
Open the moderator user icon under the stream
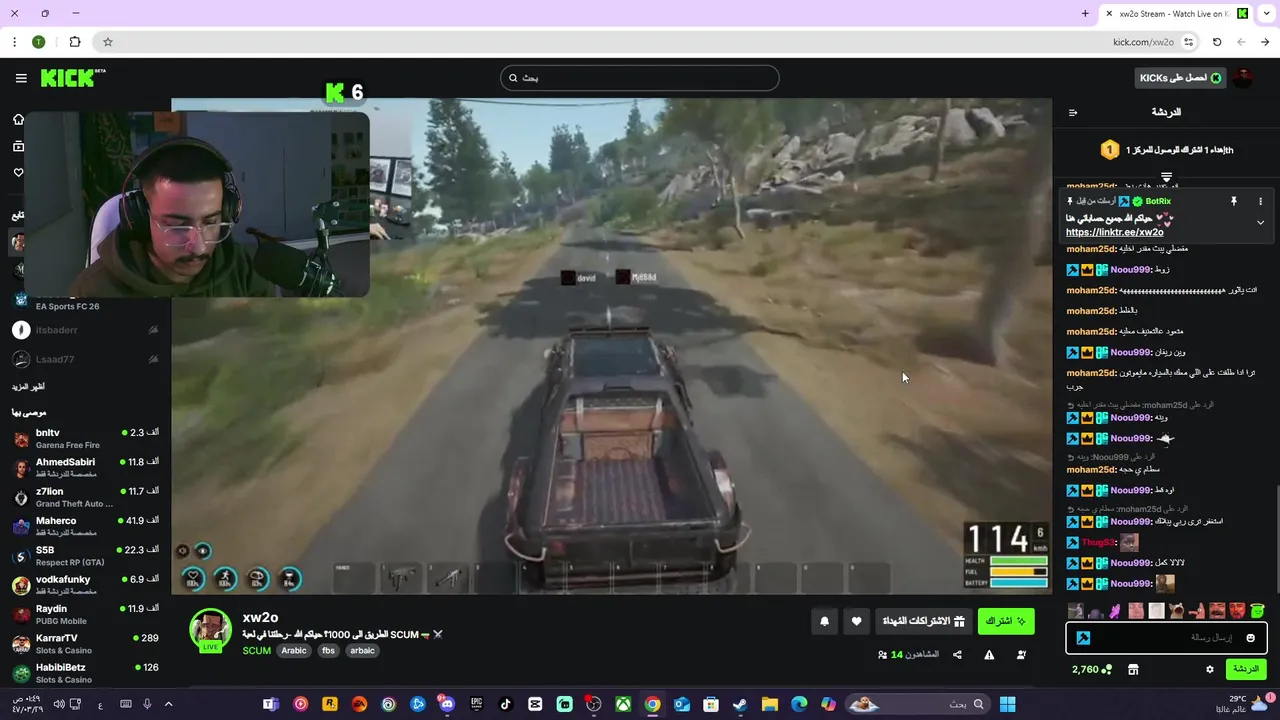[1021, 655]
